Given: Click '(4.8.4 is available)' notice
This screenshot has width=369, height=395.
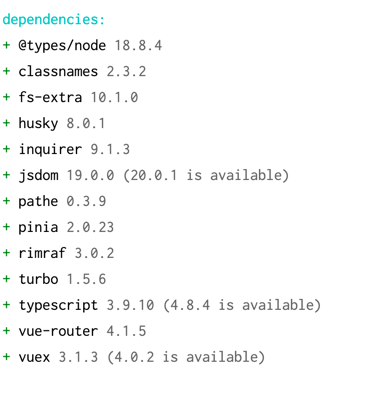Looking at the screenshot, I should [242, 305].
